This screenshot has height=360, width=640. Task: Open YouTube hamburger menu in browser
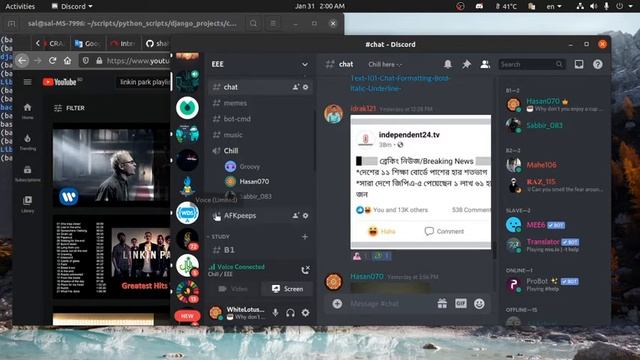click(x=27, y=82)
